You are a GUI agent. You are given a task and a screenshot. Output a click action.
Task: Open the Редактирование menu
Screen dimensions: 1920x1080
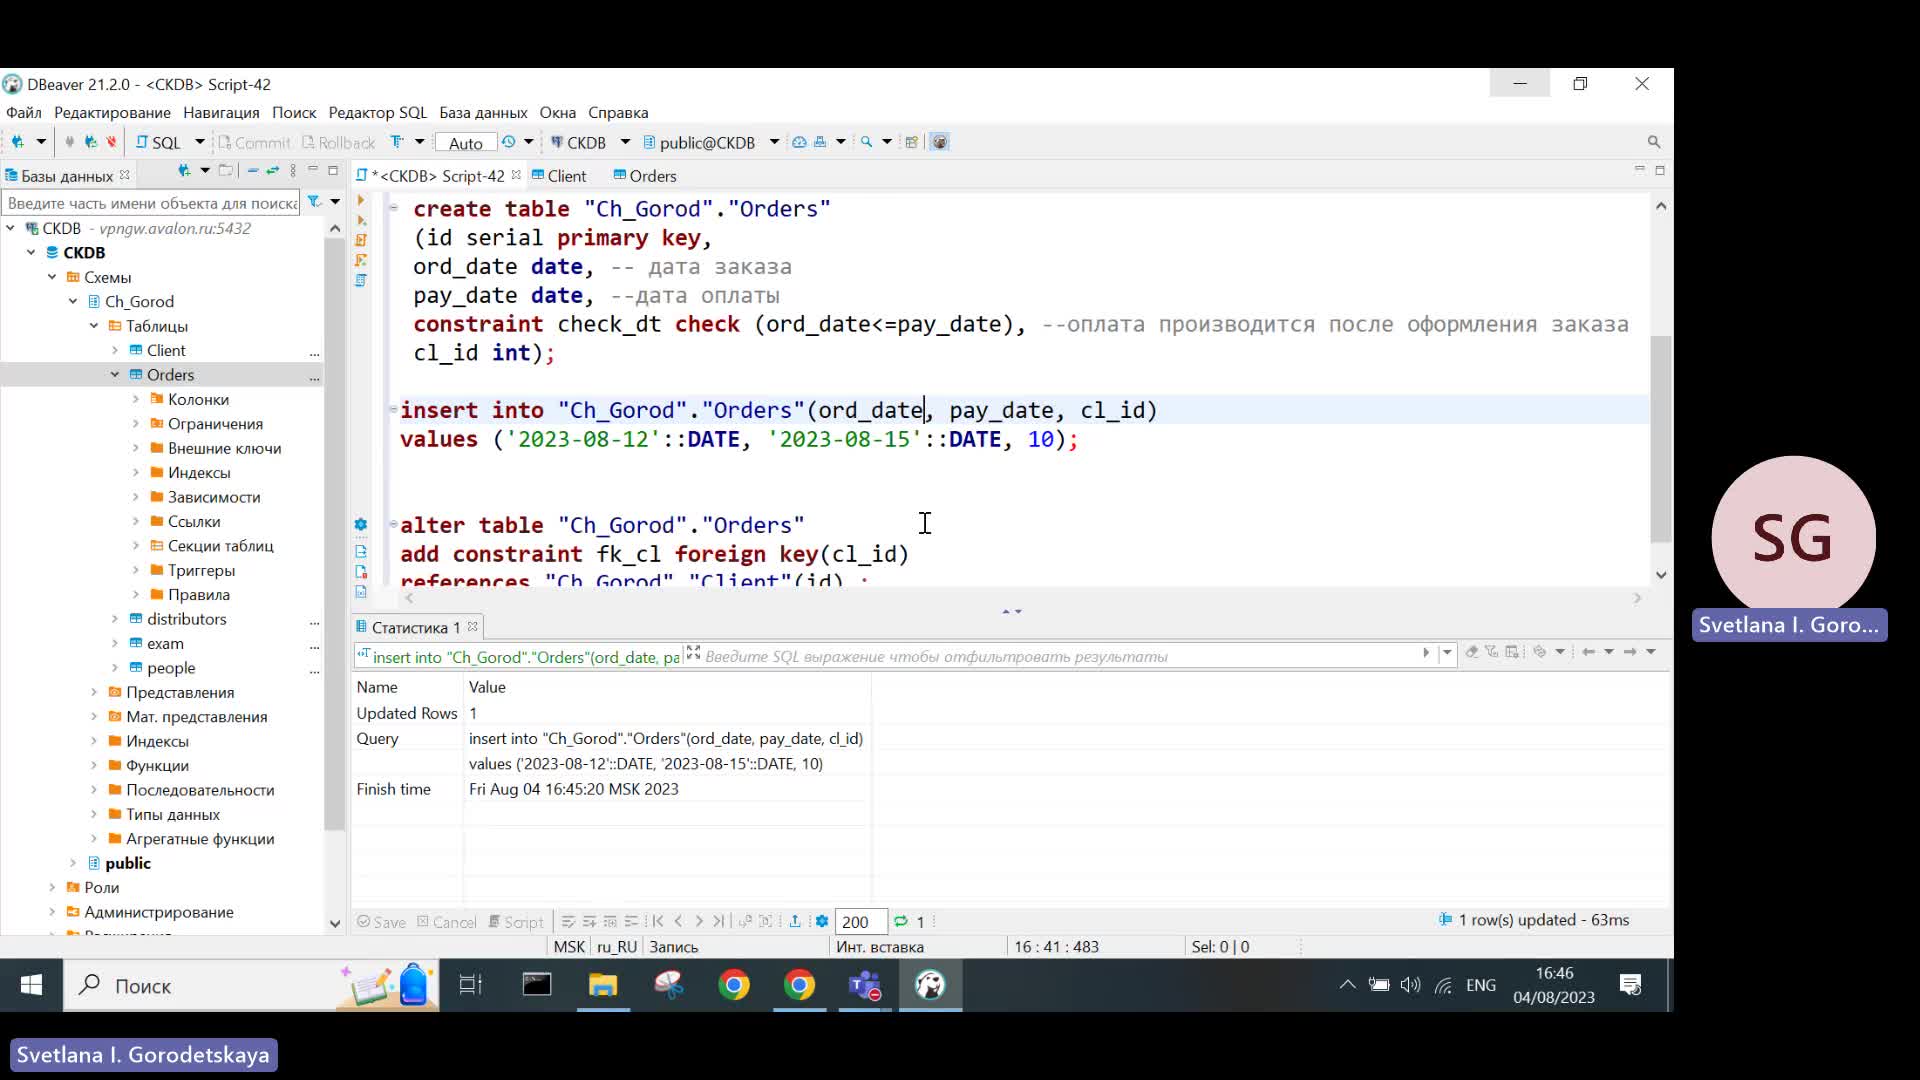click(112, 112)
